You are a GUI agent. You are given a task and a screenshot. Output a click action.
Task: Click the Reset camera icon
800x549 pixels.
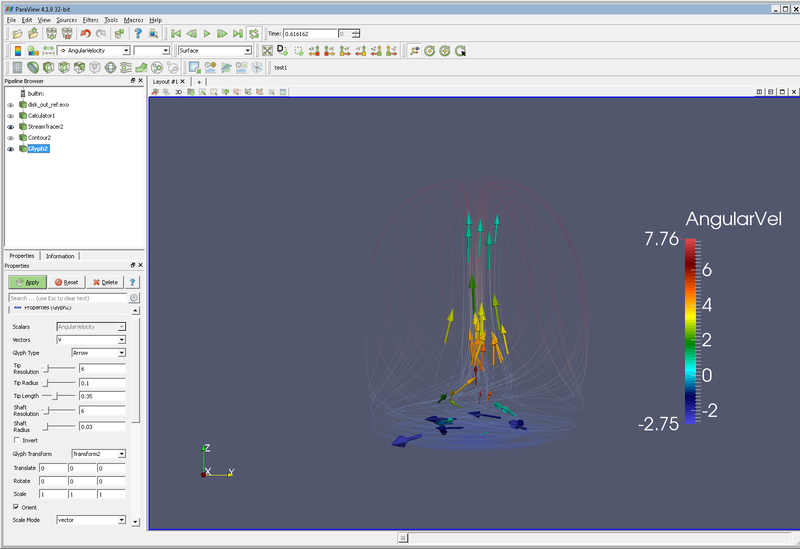coord(267,51)
